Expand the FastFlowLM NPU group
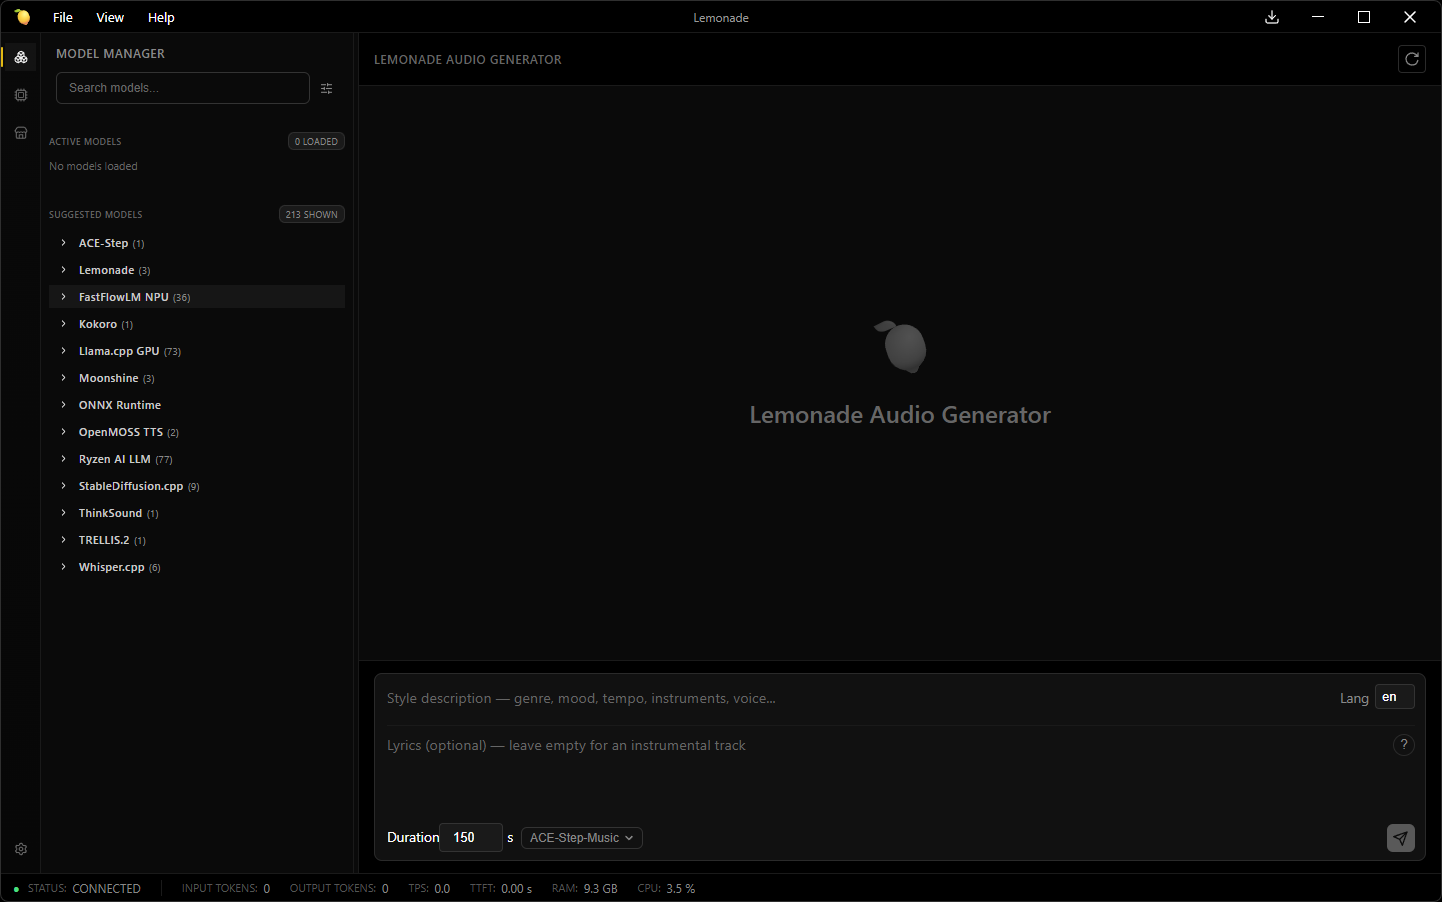 (x=197, y=297)
